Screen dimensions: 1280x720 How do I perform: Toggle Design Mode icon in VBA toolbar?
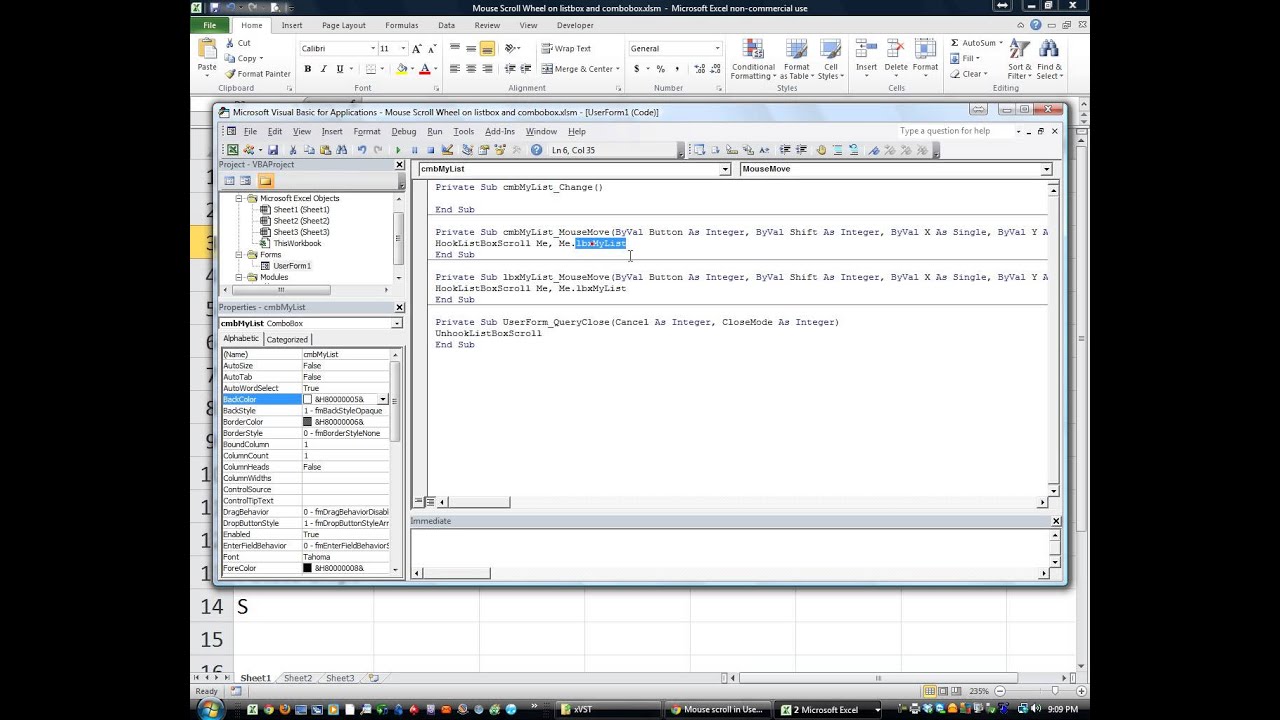pyautogui.click(x=447, y=150)
